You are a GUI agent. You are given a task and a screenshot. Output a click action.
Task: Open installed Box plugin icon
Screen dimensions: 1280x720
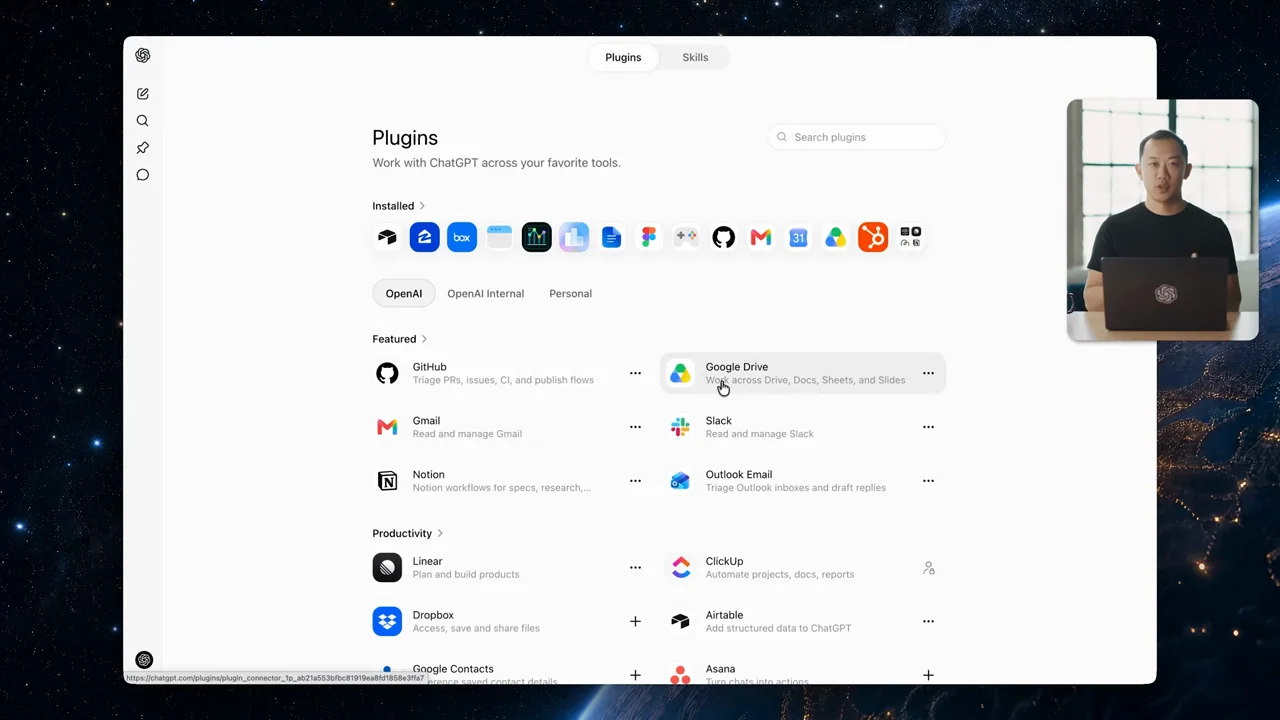[x=462, y=237]
